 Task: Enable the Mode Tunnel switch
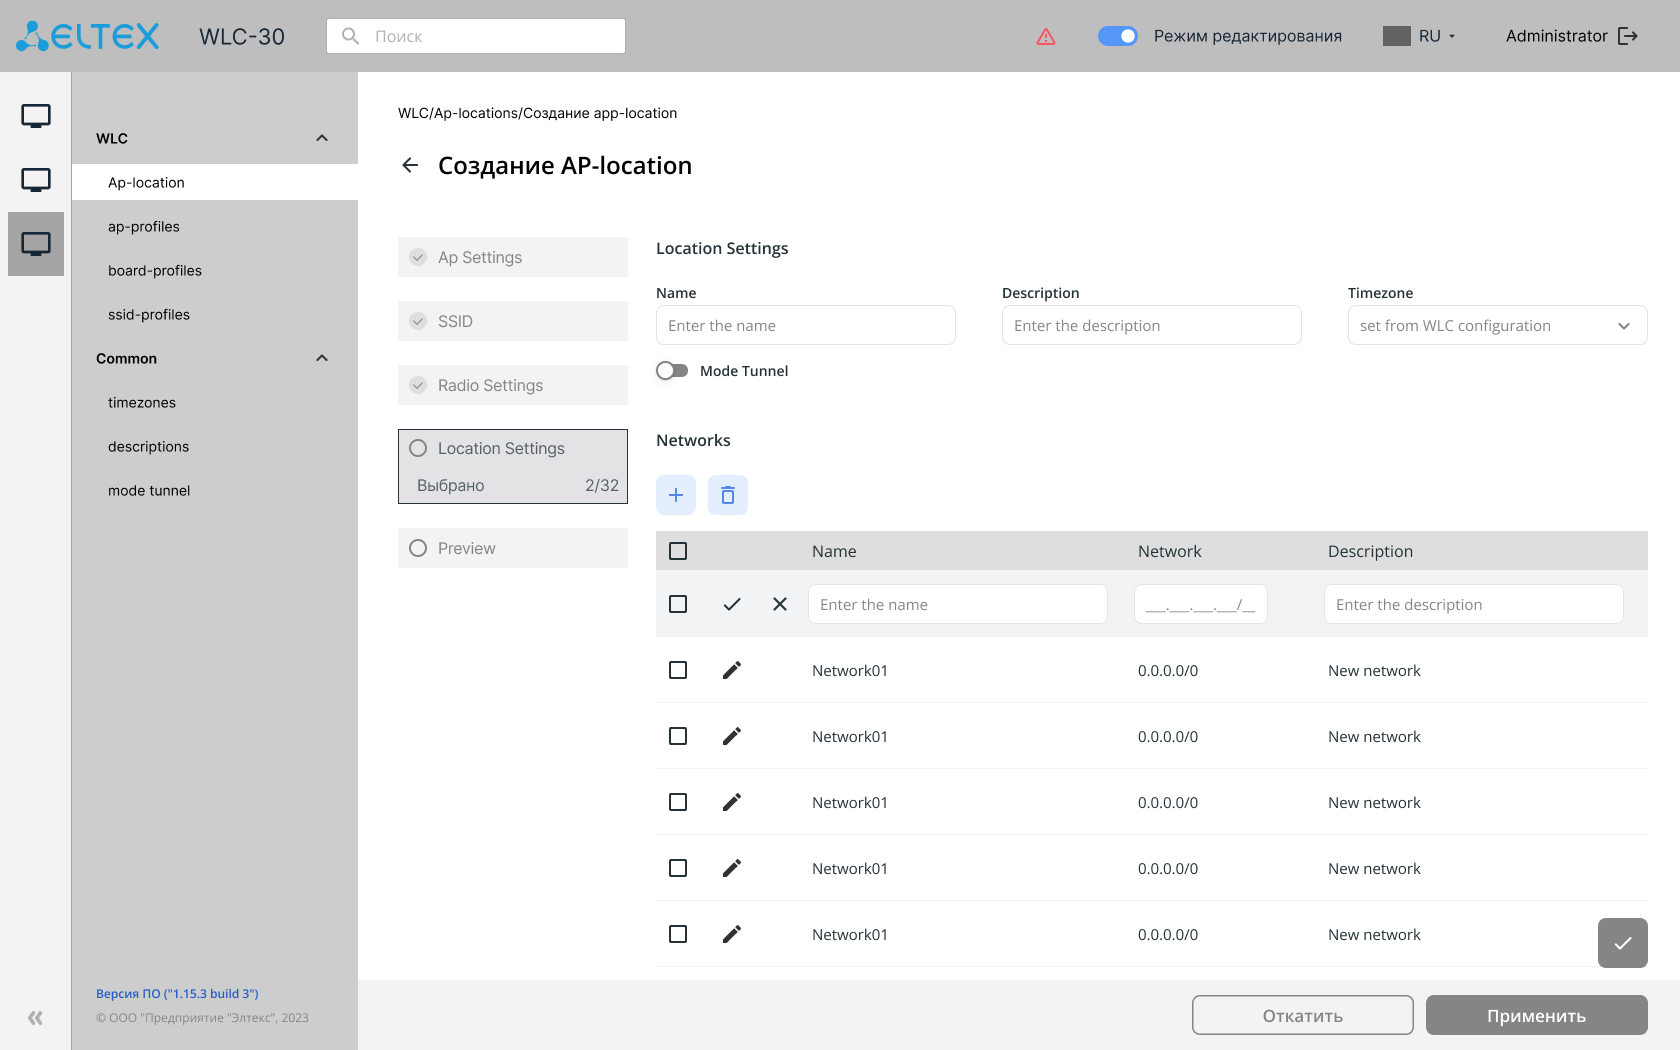672,371
